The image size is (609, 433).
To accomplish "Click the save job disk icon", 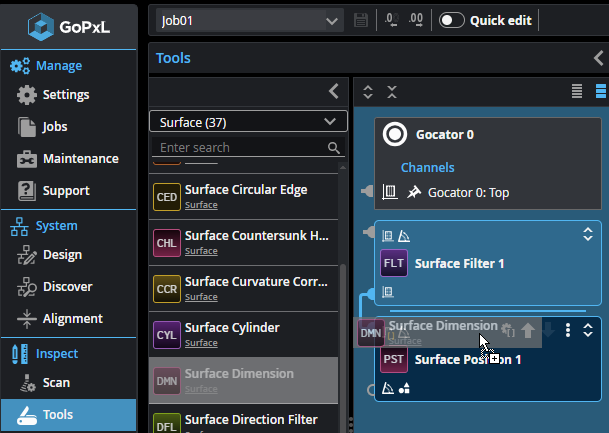I will click(362, 20).
